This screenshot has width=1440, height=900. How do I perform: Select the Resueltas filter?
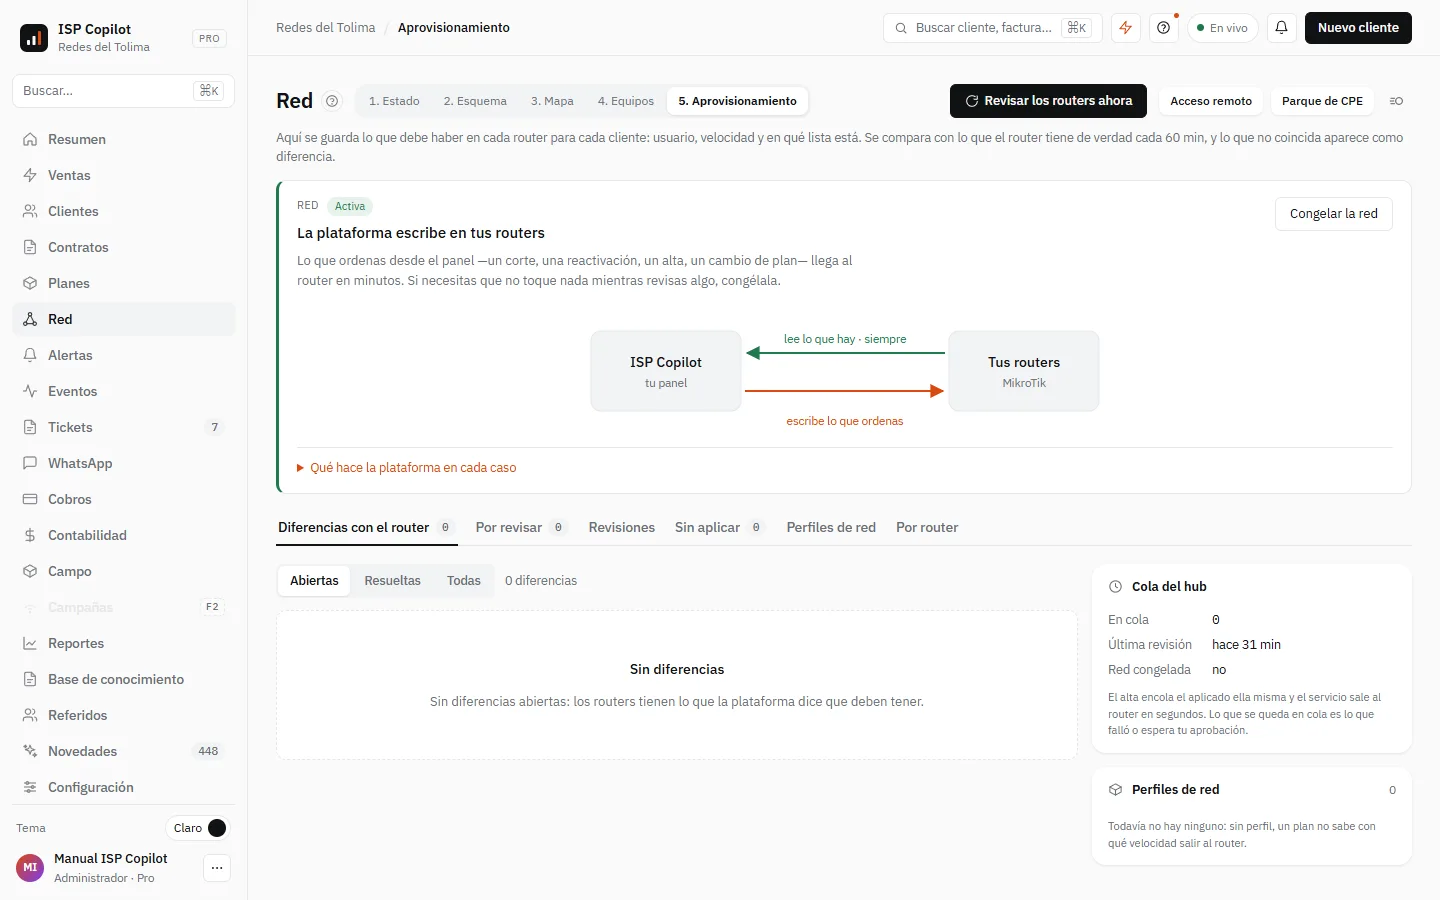point(392,581)
